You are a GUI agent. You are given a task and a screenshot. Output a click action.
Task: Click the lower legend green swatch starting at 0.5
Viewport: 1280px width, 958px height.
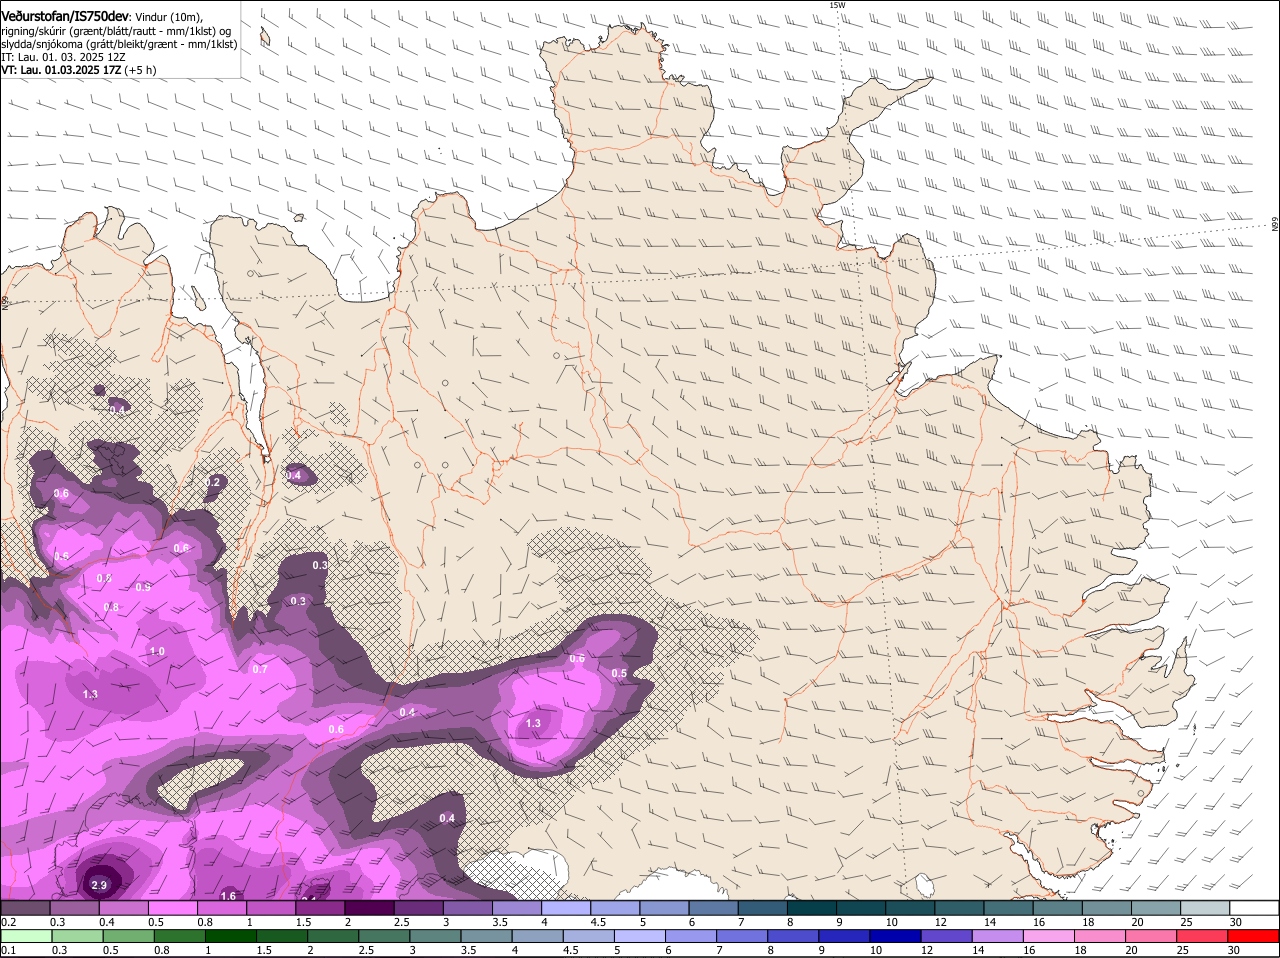[128, 936]
